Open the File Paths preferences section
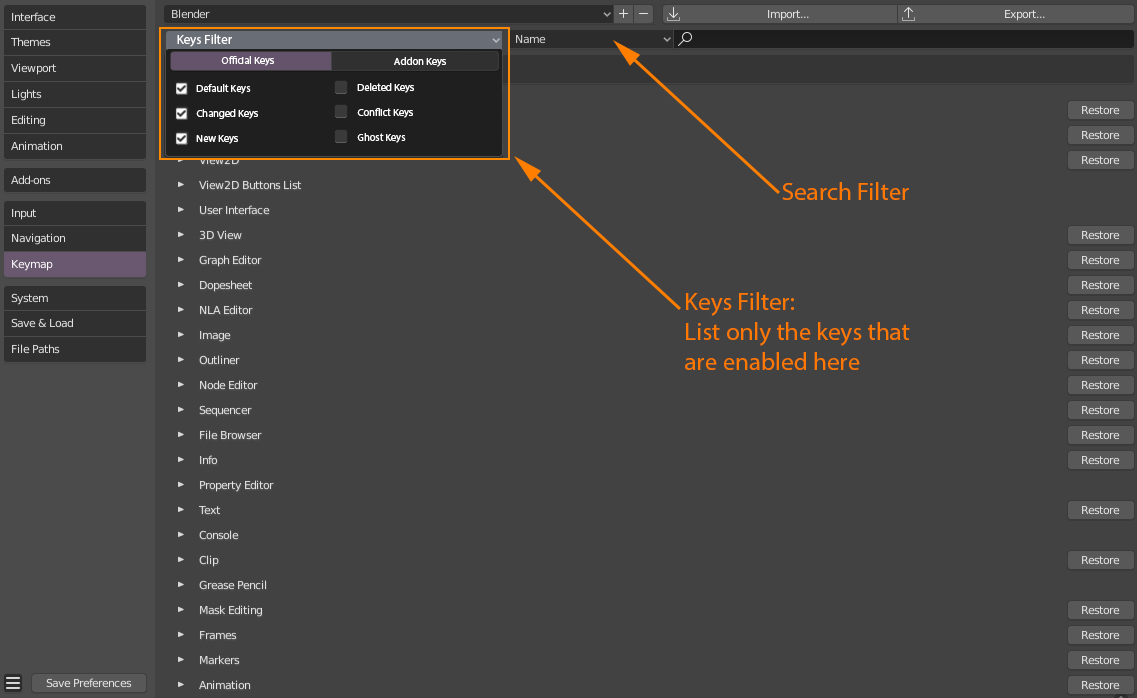This screenshot has height=698, width=1137. 75,349
